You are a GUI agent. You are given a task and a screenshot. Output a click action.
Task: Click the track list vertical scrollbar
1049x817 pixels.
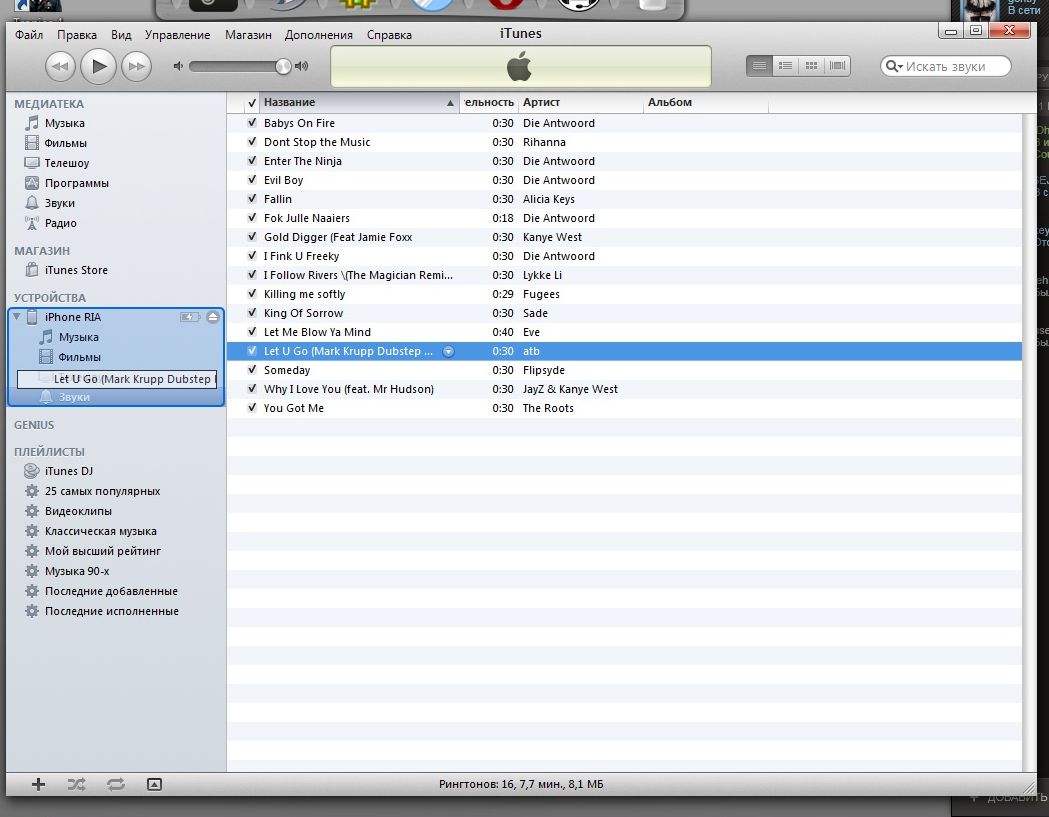tap(1027, 442)
